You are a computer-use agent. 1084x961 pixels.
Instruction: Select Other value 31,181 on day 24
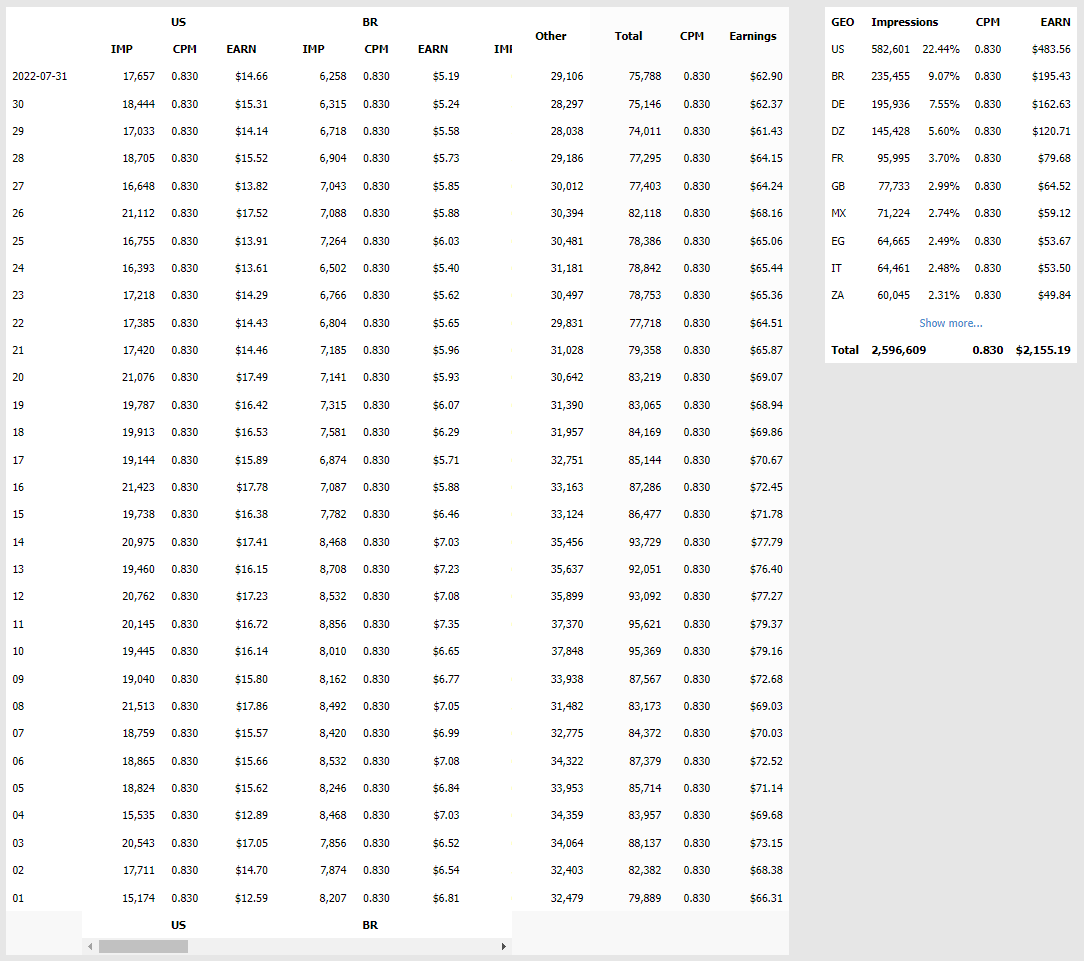[x=567, y=268]
